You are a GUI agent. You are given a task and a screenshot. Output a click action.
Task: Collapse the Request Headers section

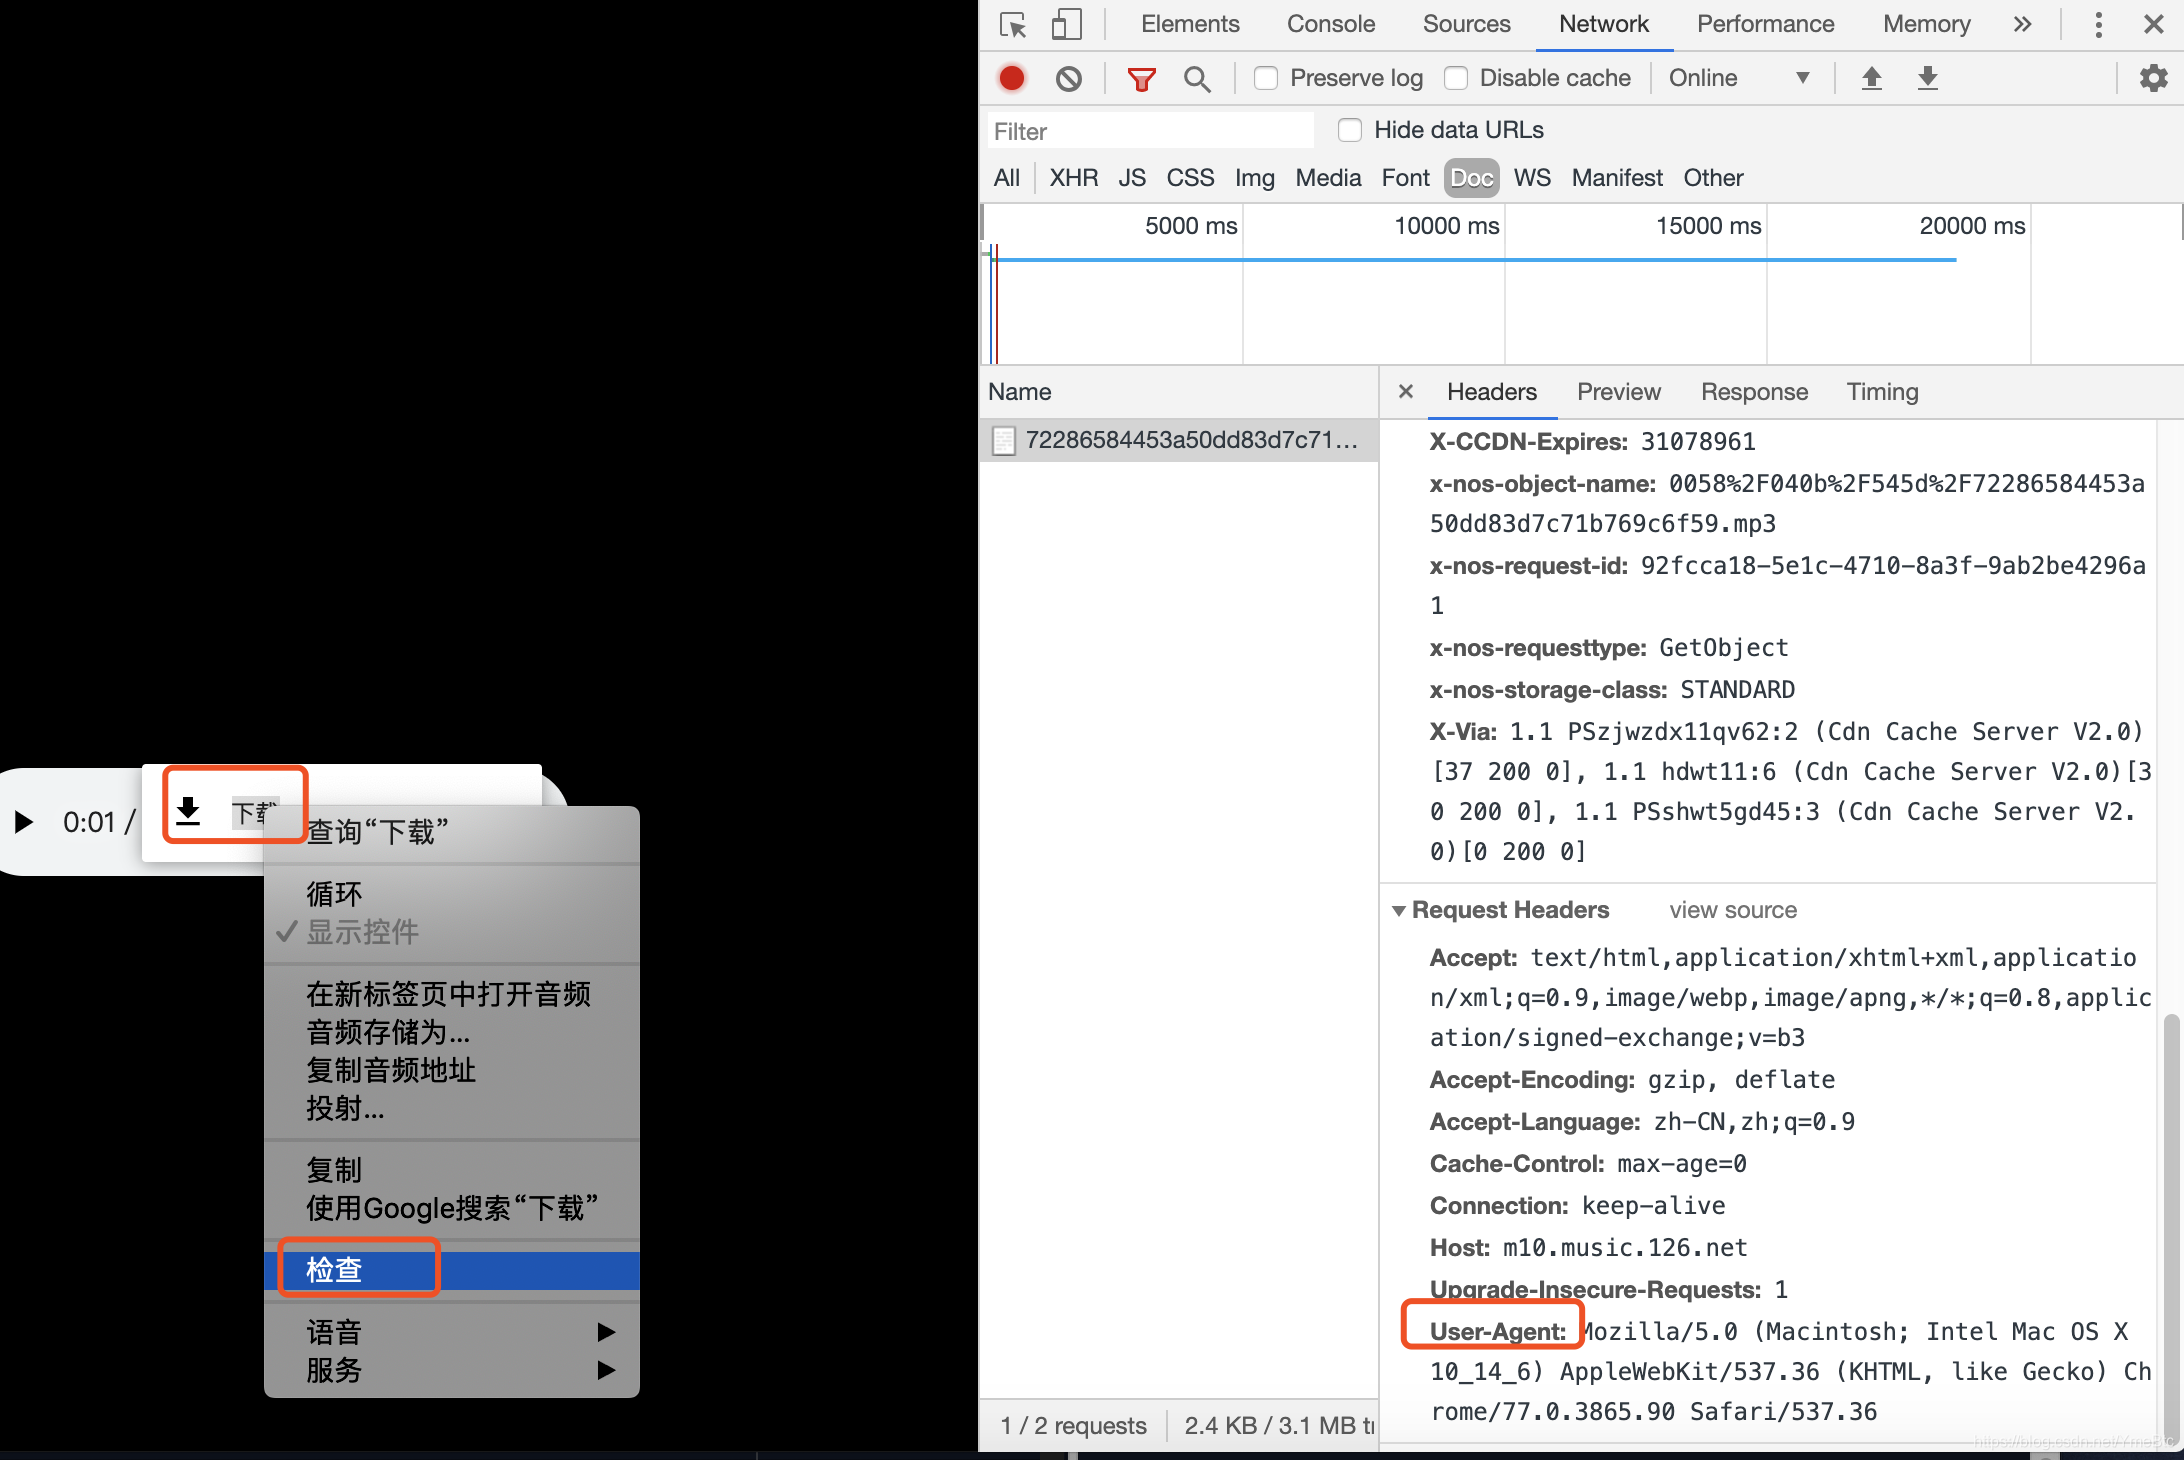tap(1399, 910)
